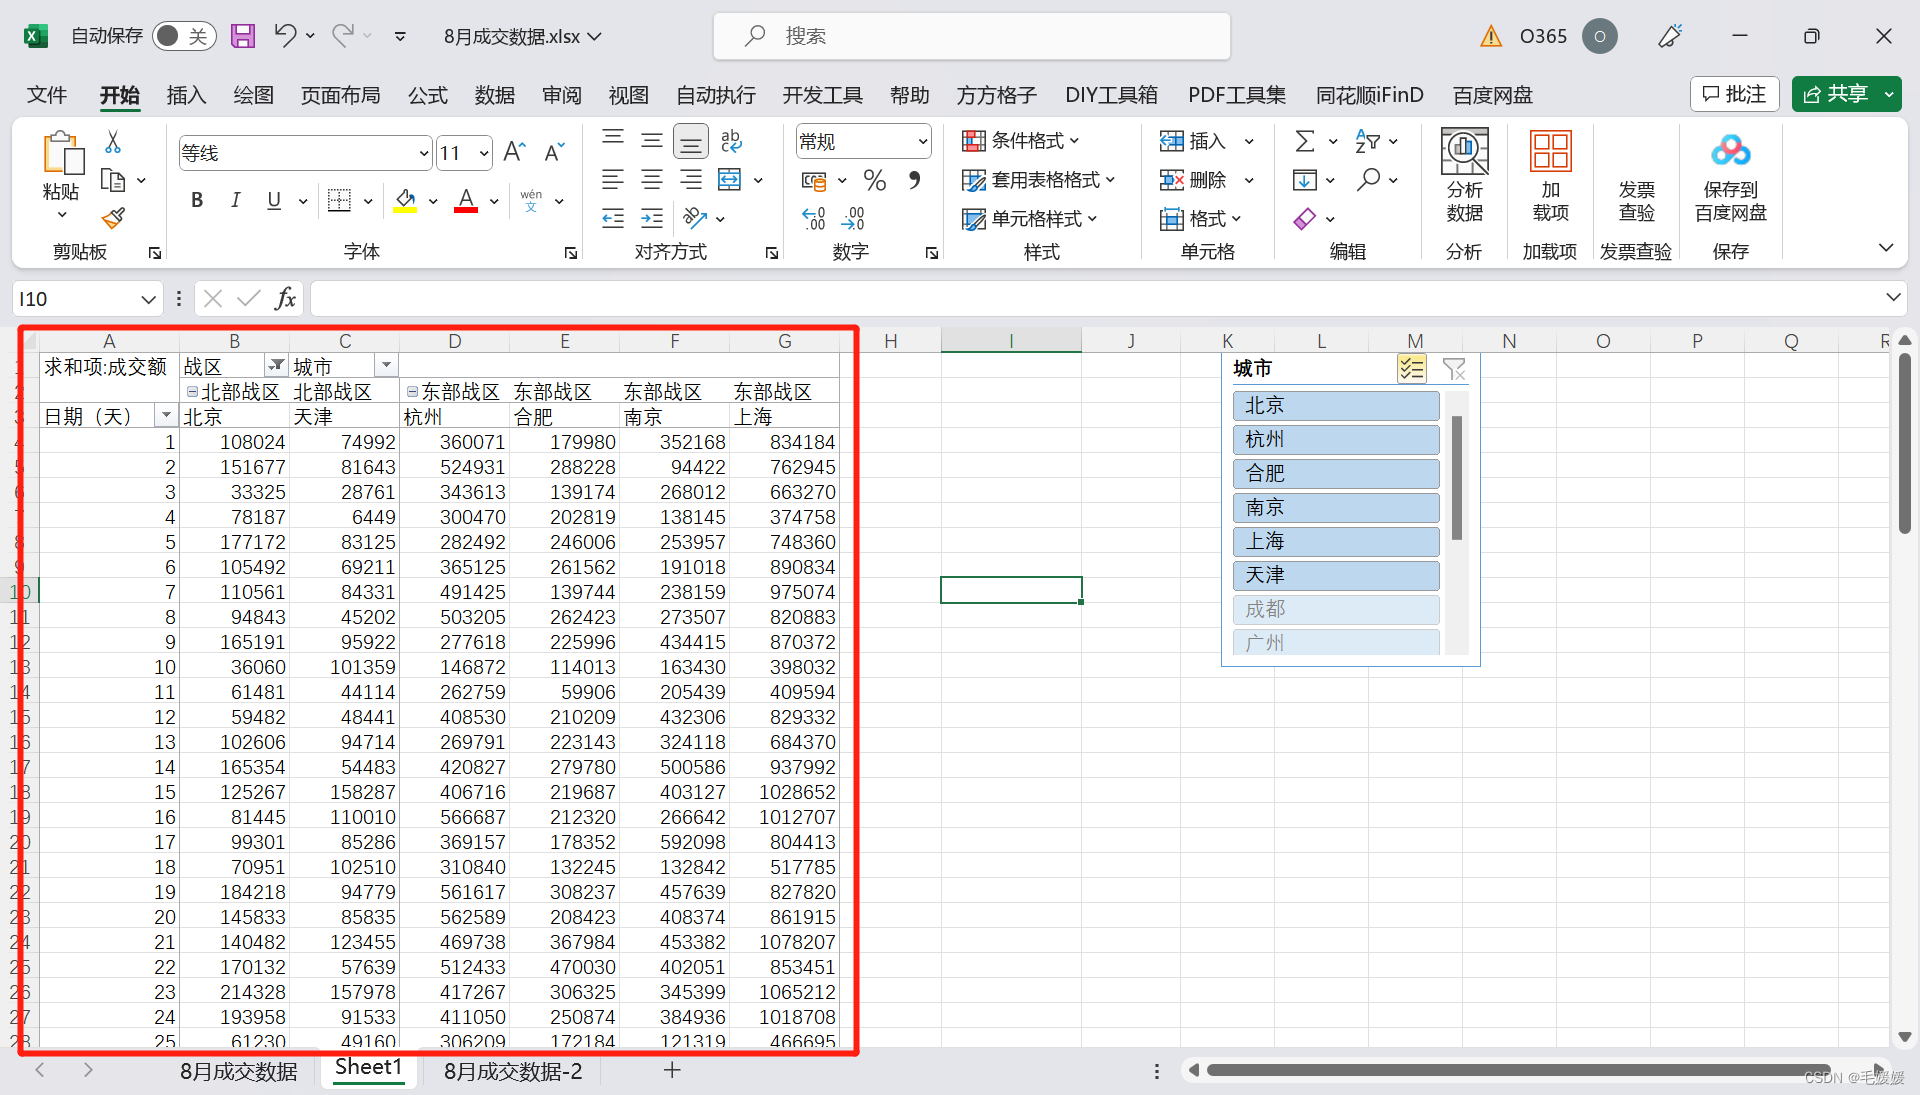Apply percent style format
Viewport: 1920px width, 1095px height.
click(875, 180)
